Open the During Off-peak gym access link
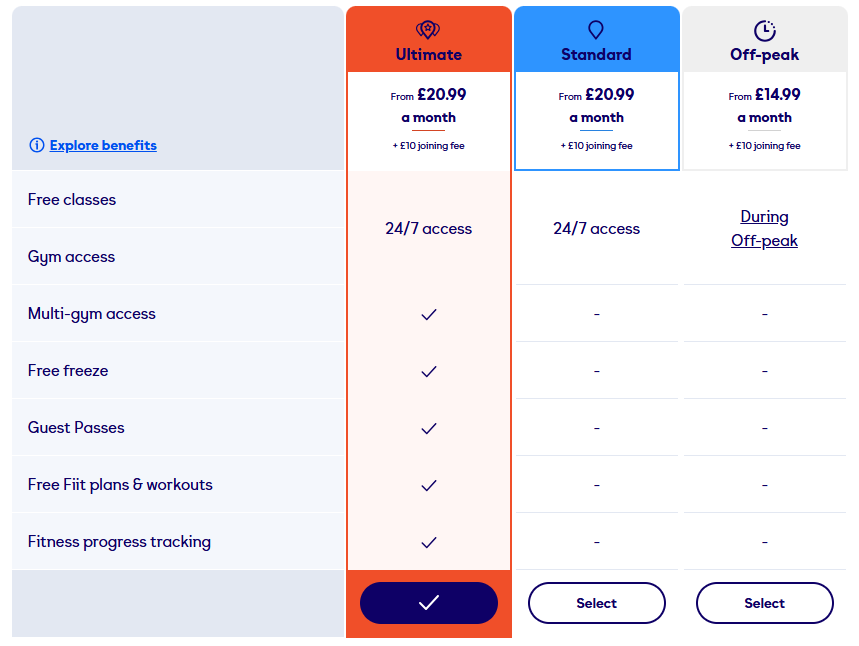Viewport: 859px width, 646px height. point(764,228)
